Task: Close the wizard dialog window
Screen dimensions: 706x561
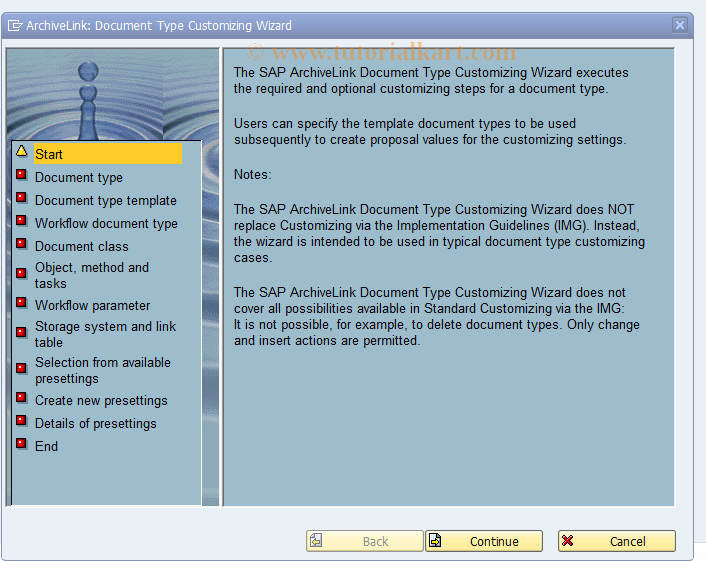Action: [680, 25]
